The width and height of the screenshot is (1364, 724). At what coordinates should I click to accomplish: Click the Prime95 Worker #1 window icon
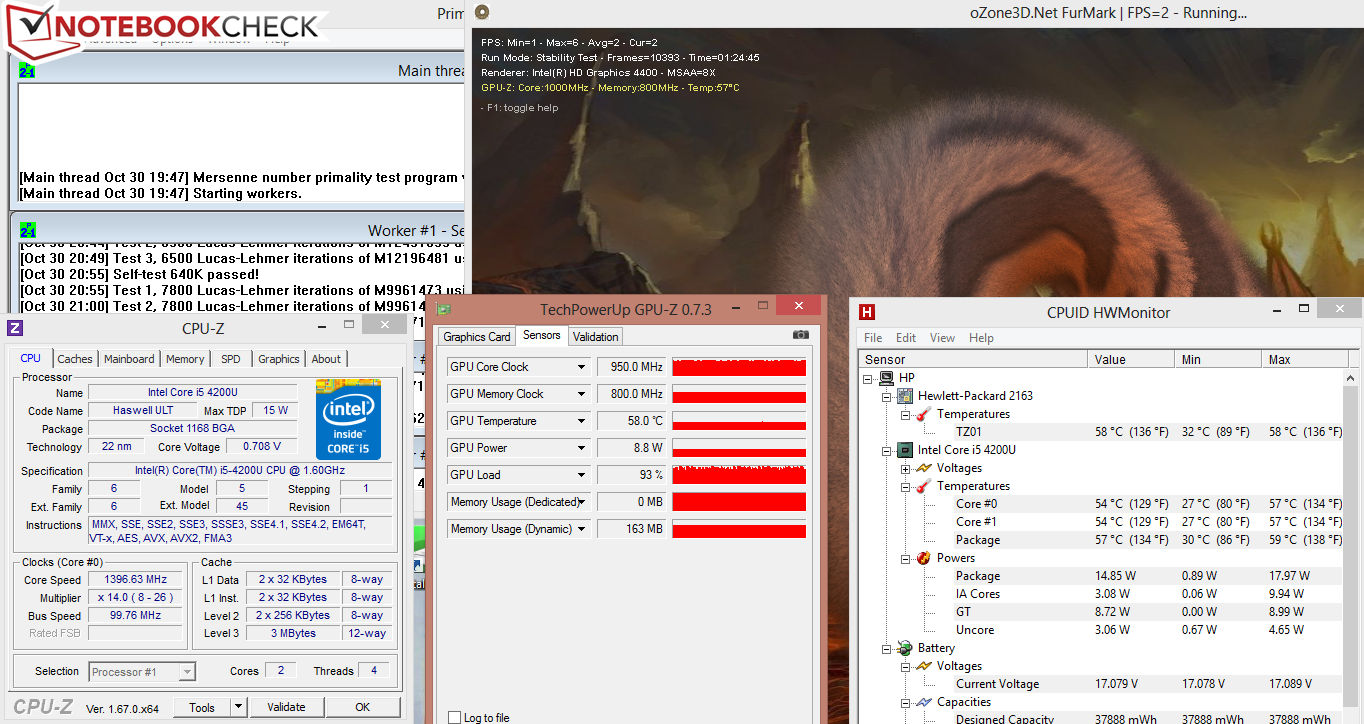(x=28, y=231)
